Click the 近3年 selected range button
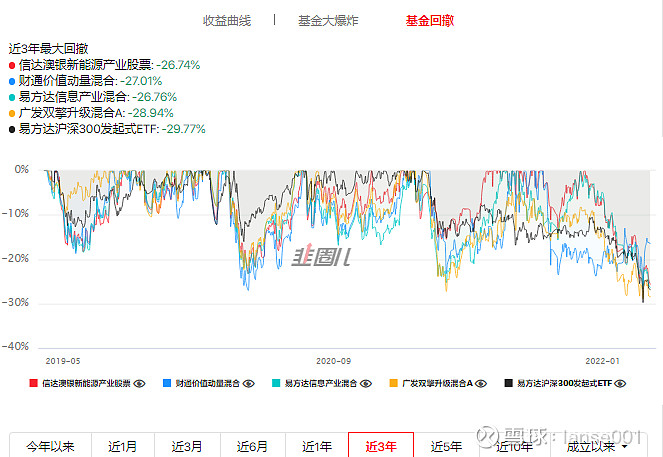The image size is (663, 457). pyautogui.click(x=381, y=446)
